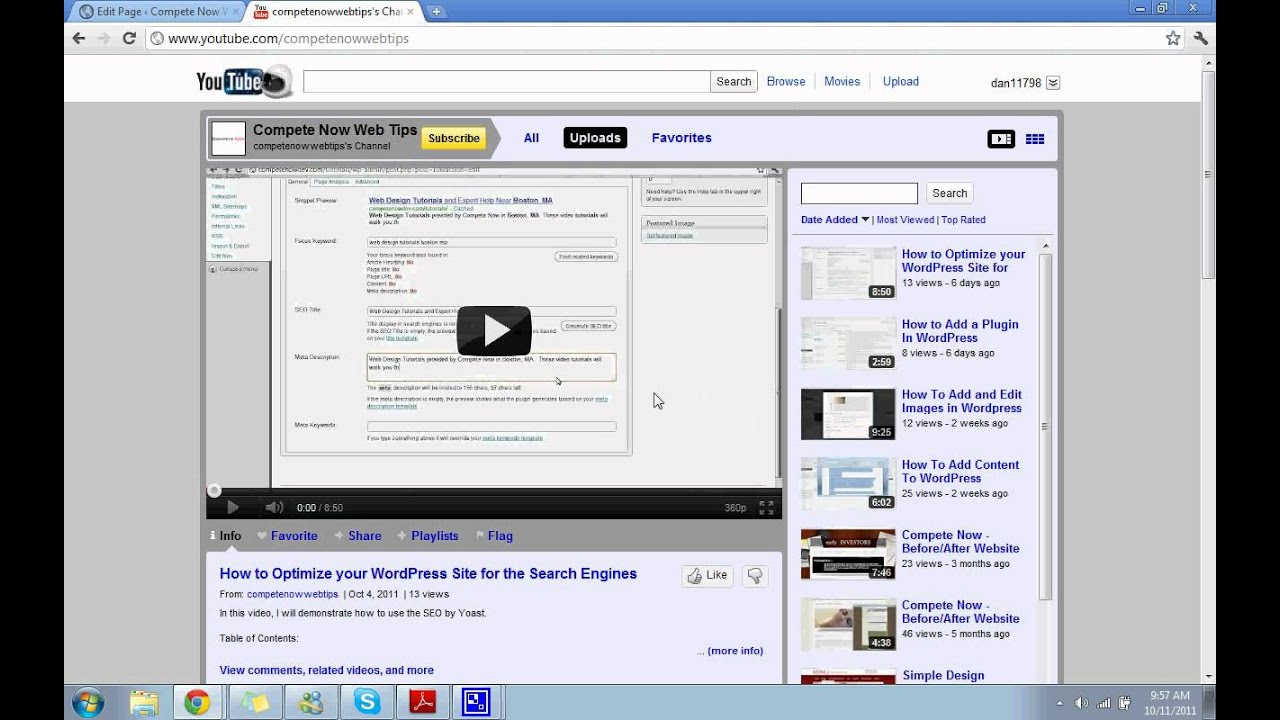The image size is (1280, 720).
Task: Click Favorite under the video
Action: click(x=288, y=536)
